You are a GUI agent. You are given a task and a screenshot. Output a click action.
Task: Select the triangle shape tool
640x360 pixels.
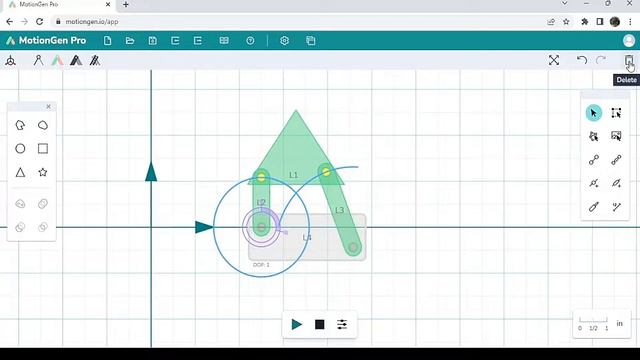click(20, 172)
